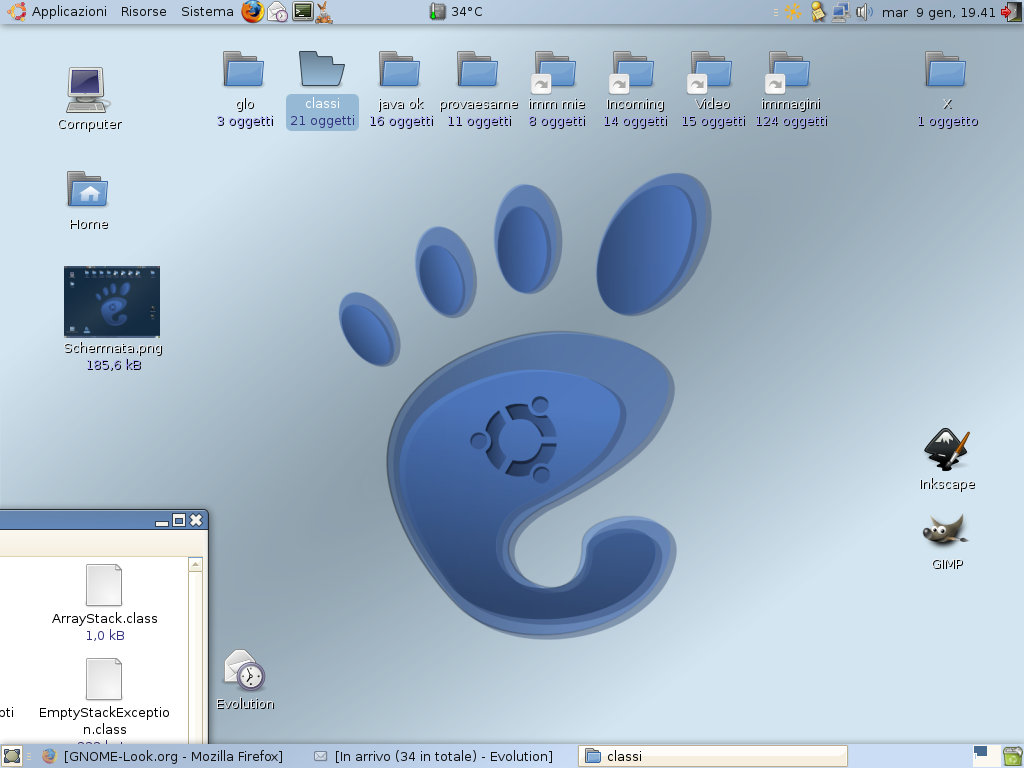Viewport: 1024px width, 768px height.
Task: Select EmptyStackException.class file icon
Action: [x=104, y=679]
